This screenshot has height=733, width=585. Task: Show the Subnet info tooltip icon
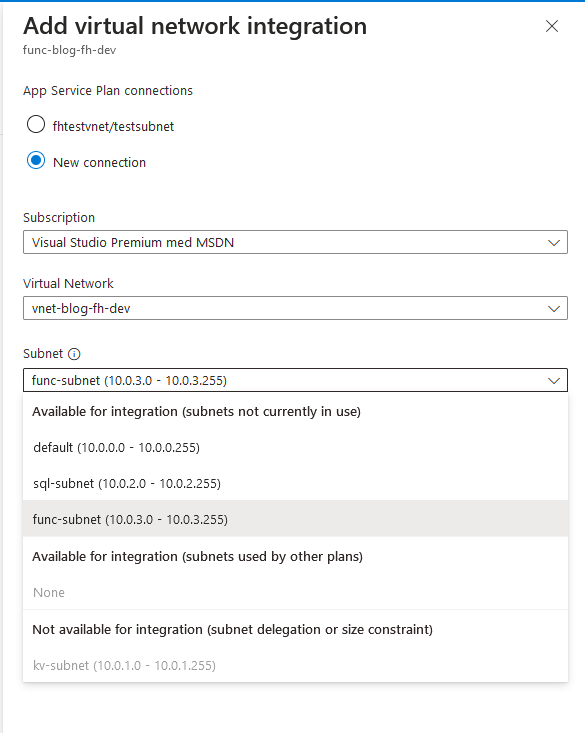74,354
